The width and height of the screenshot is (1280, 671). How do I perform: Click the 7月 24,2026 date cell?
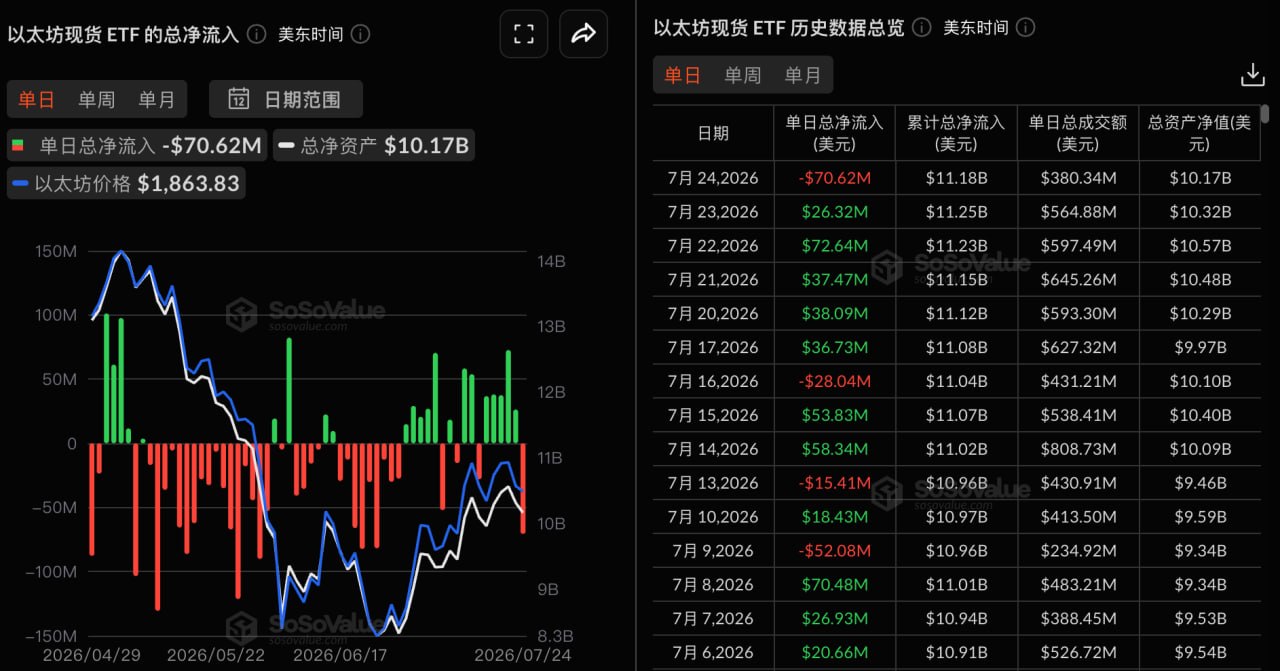(713, 178)
